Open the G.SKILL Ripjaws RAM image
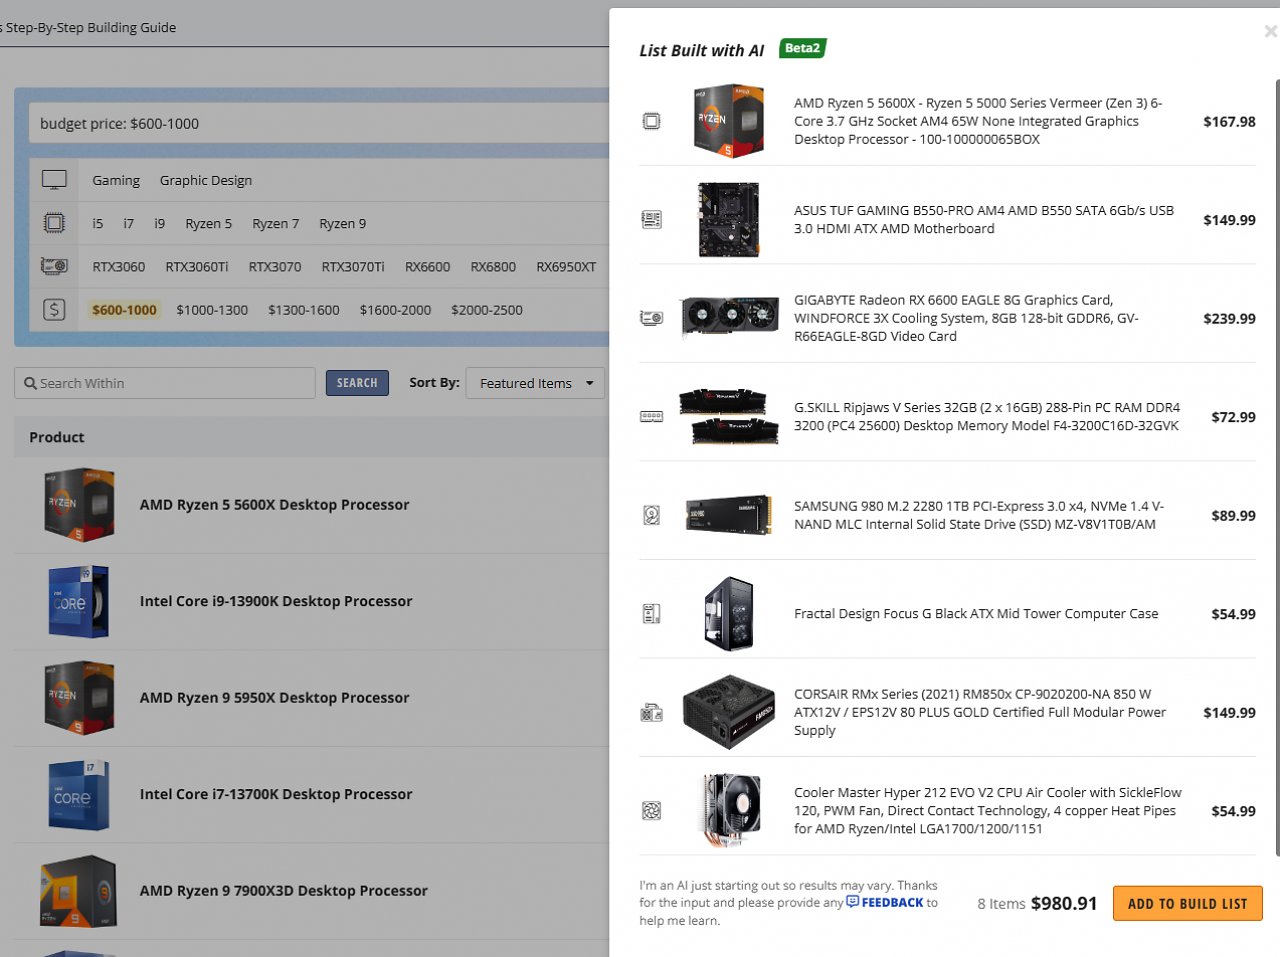The width and height of the screenshot is (1280, 957). pos(728,416)
